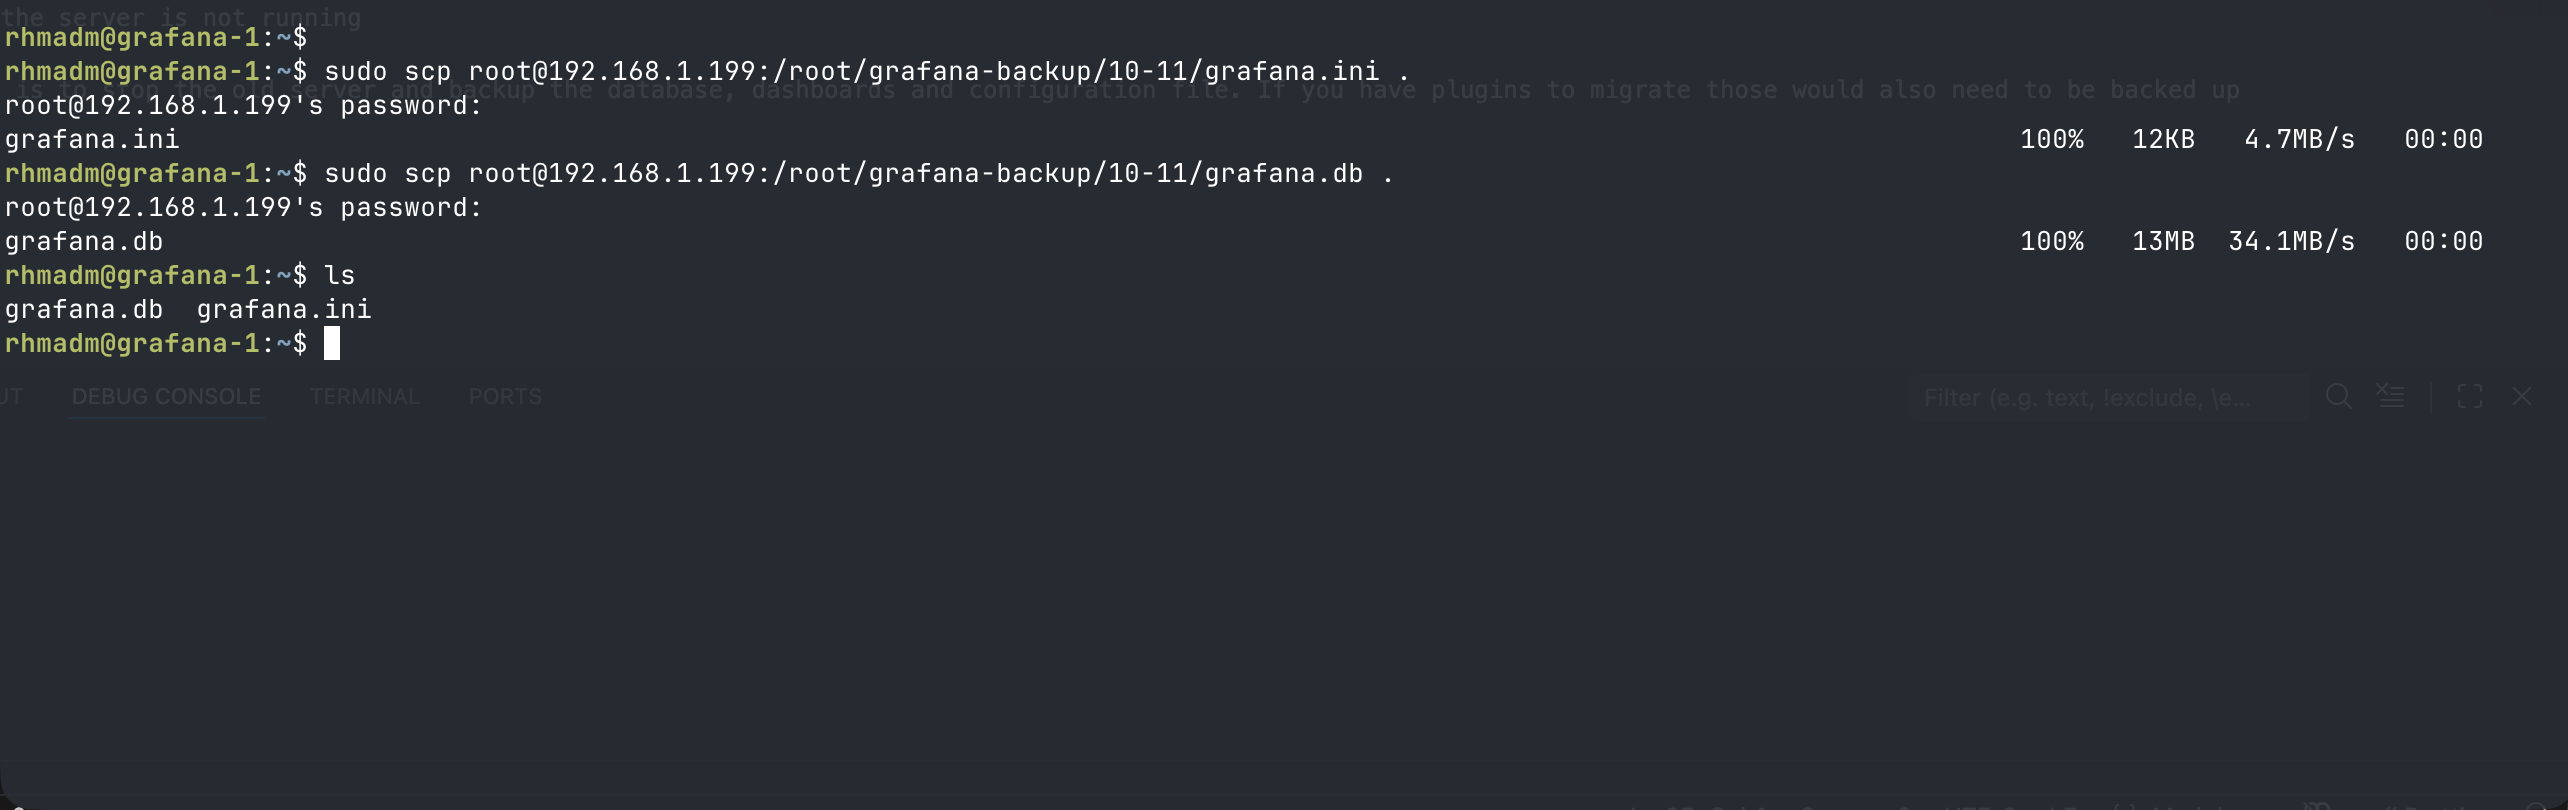Clear the Debug Console output
The width and height of the screenshot is (2568, 810).
[x=2391, y=396]
